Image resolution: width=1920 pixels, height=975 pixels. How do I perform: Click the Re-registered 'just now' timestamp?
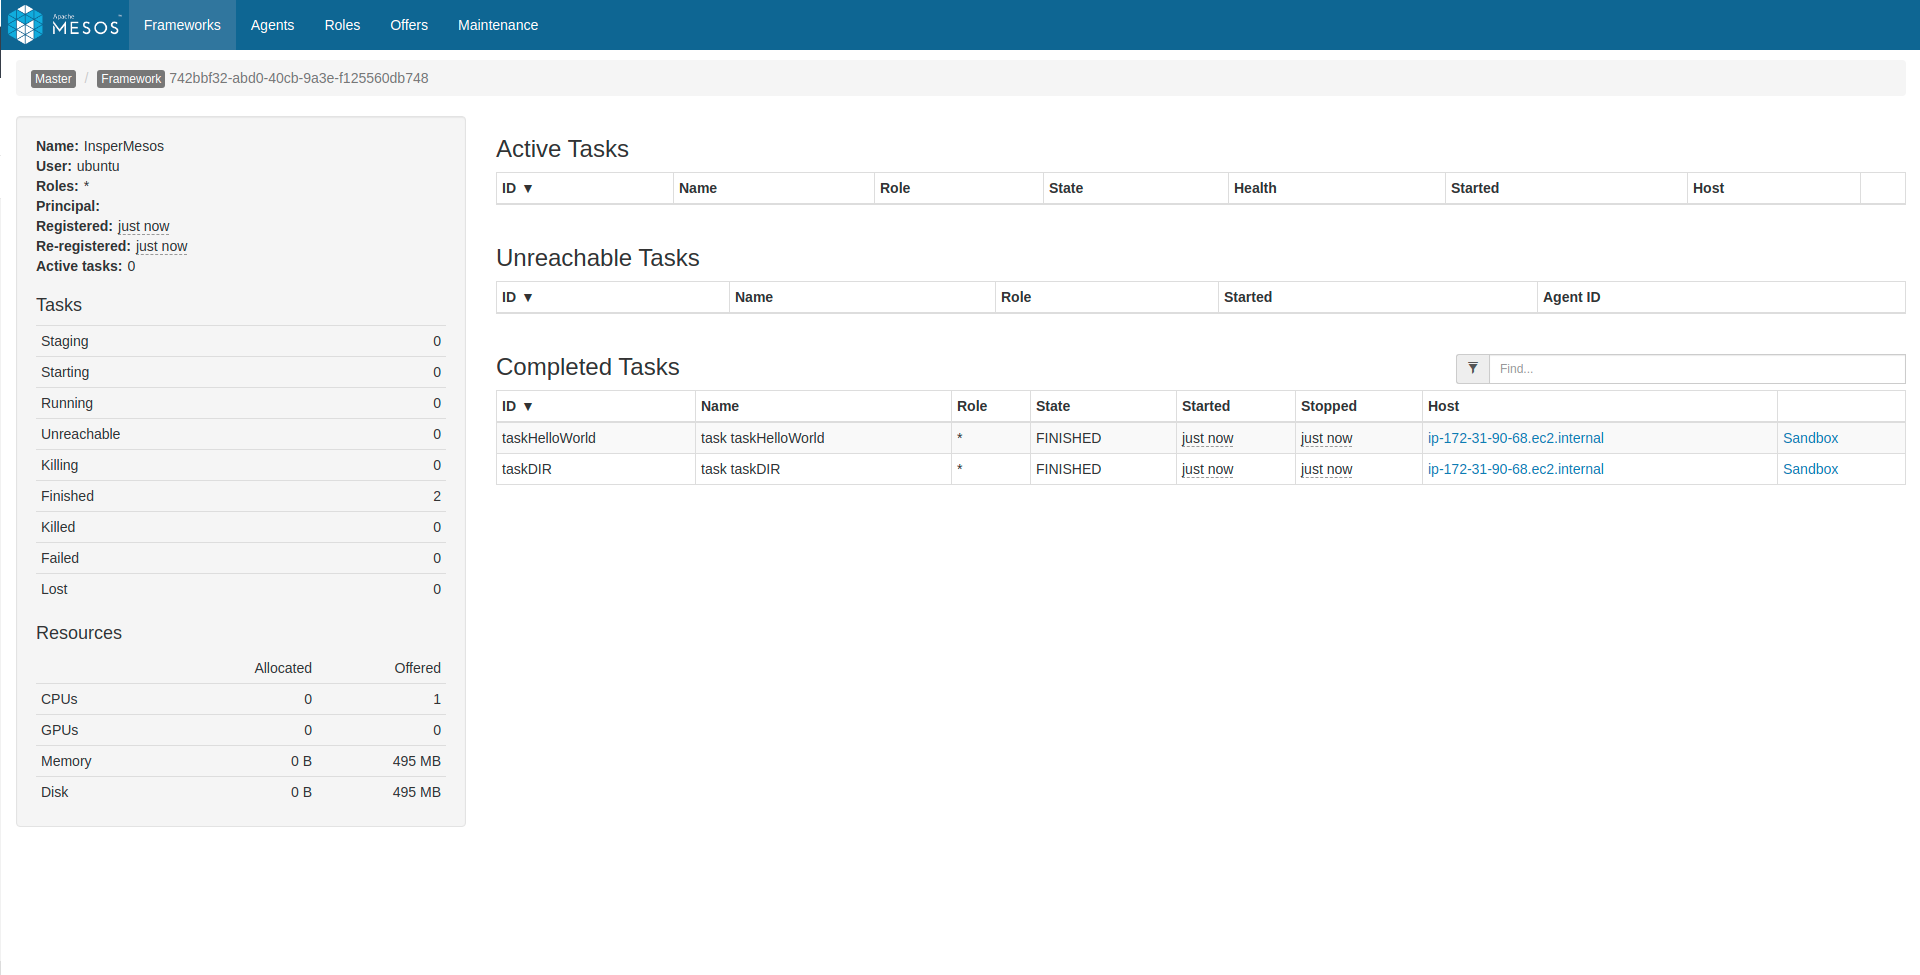pos(161,246)
